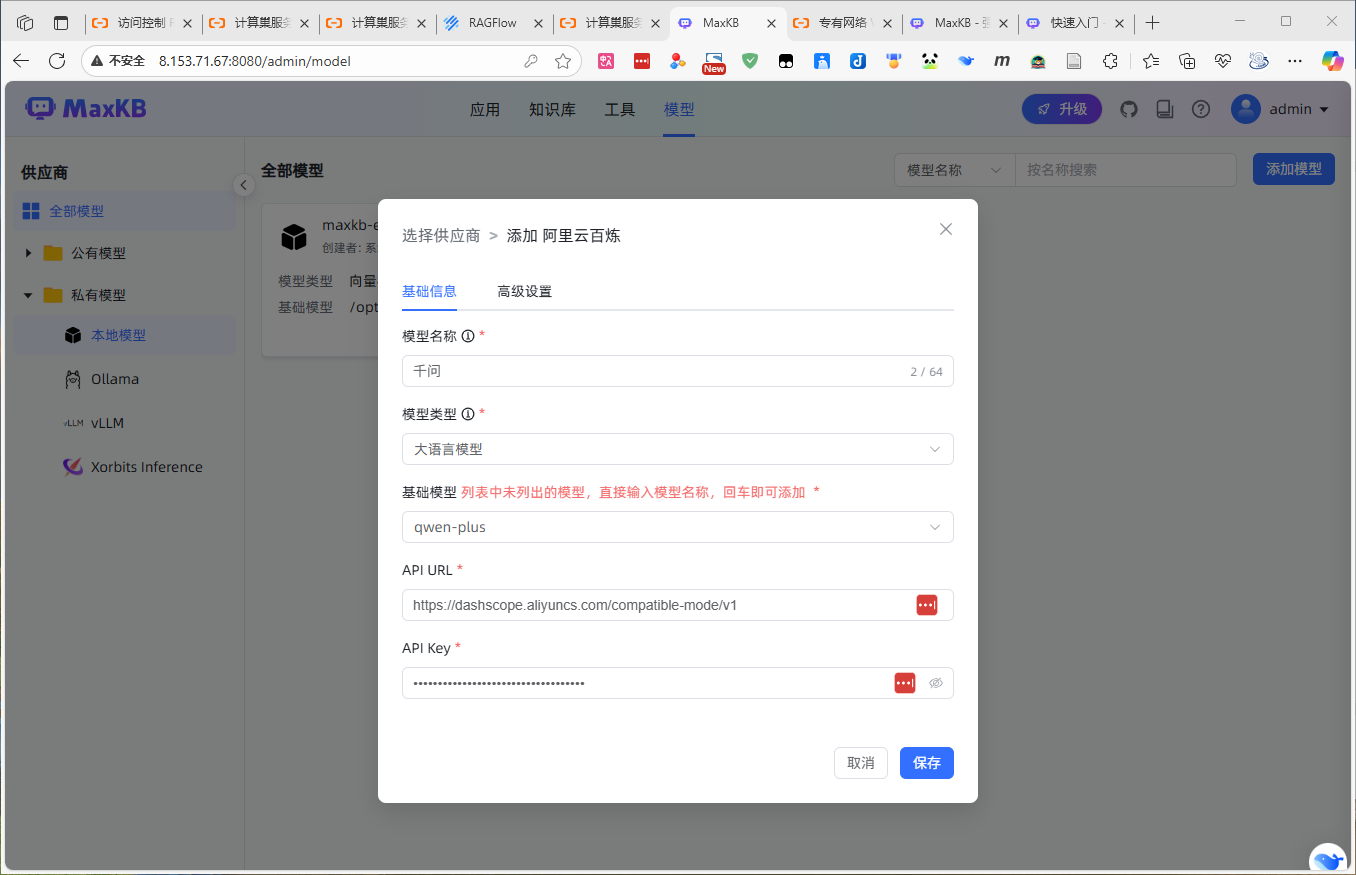Switch to the RAGFlow browser tab
Image resolution: width=1356 pixels, height=875 pixels.
(x=495, y=22)
